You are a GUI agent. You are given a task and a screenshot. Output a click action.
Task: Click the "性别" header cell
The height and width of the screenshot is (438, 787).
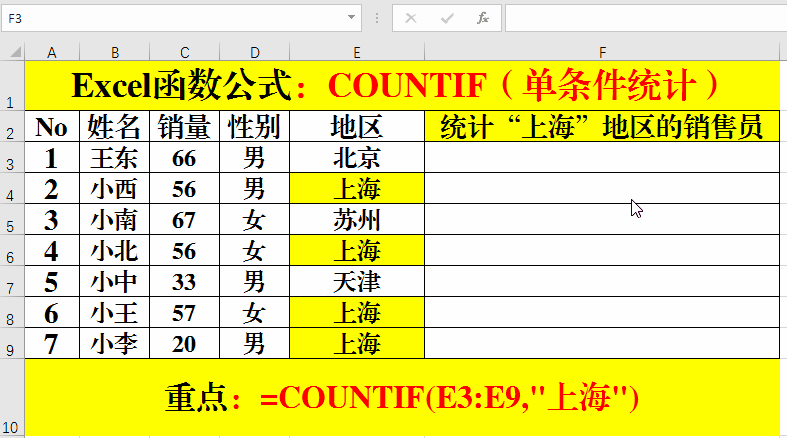[x=254, y=126]
